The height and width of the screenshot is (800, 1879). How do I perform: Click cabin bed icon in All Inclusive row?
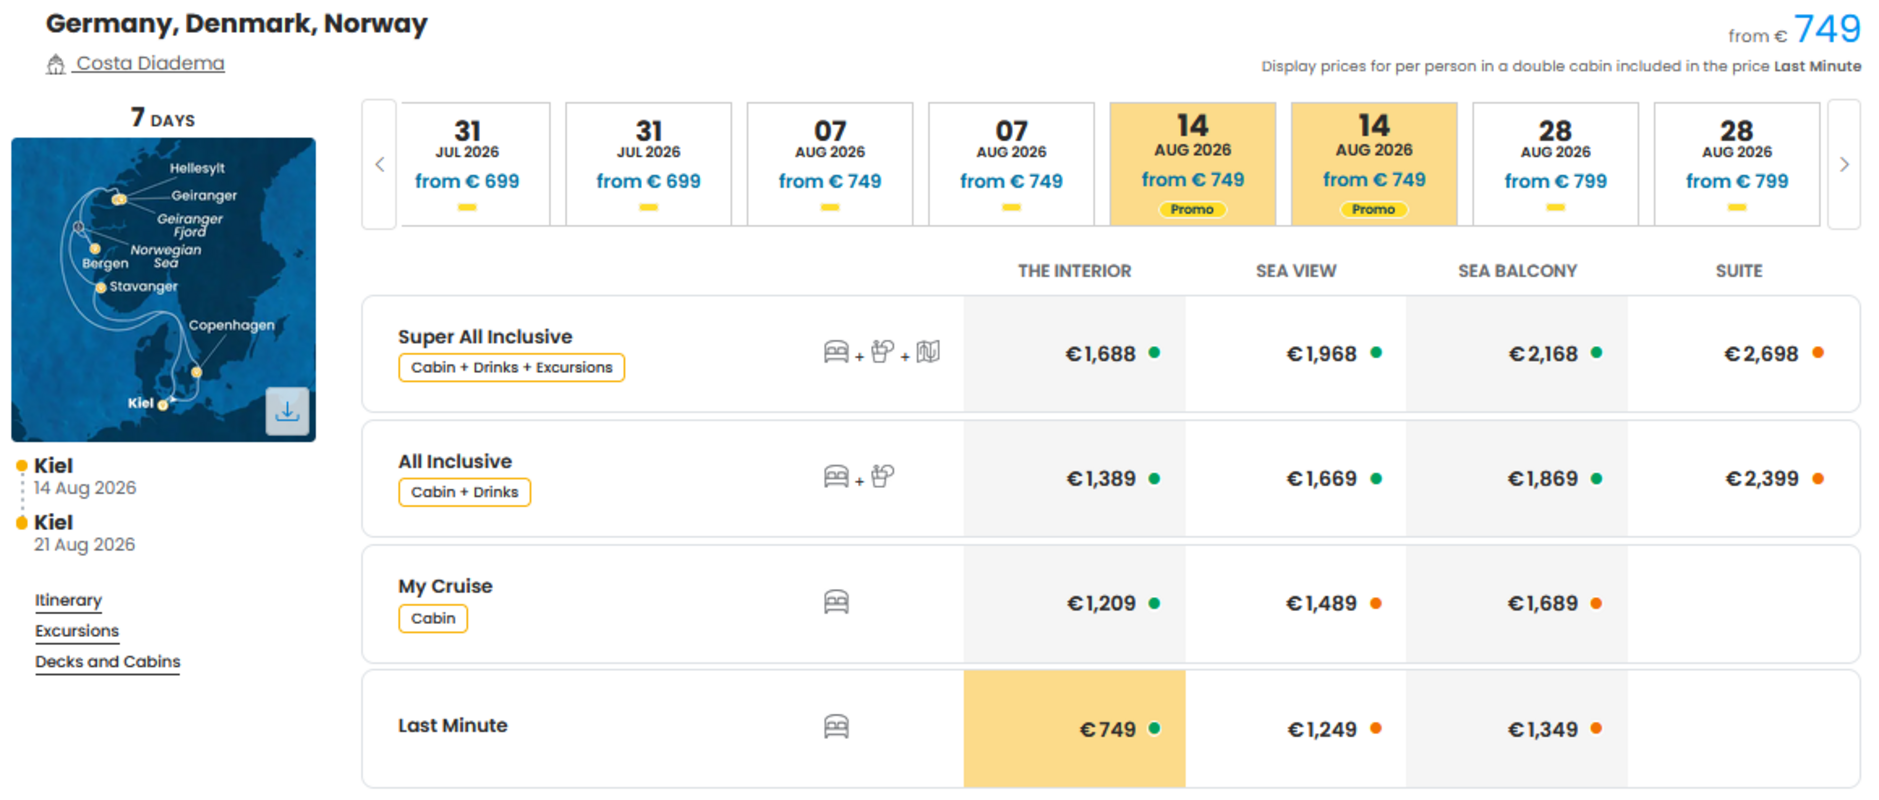tap(836, 477)
